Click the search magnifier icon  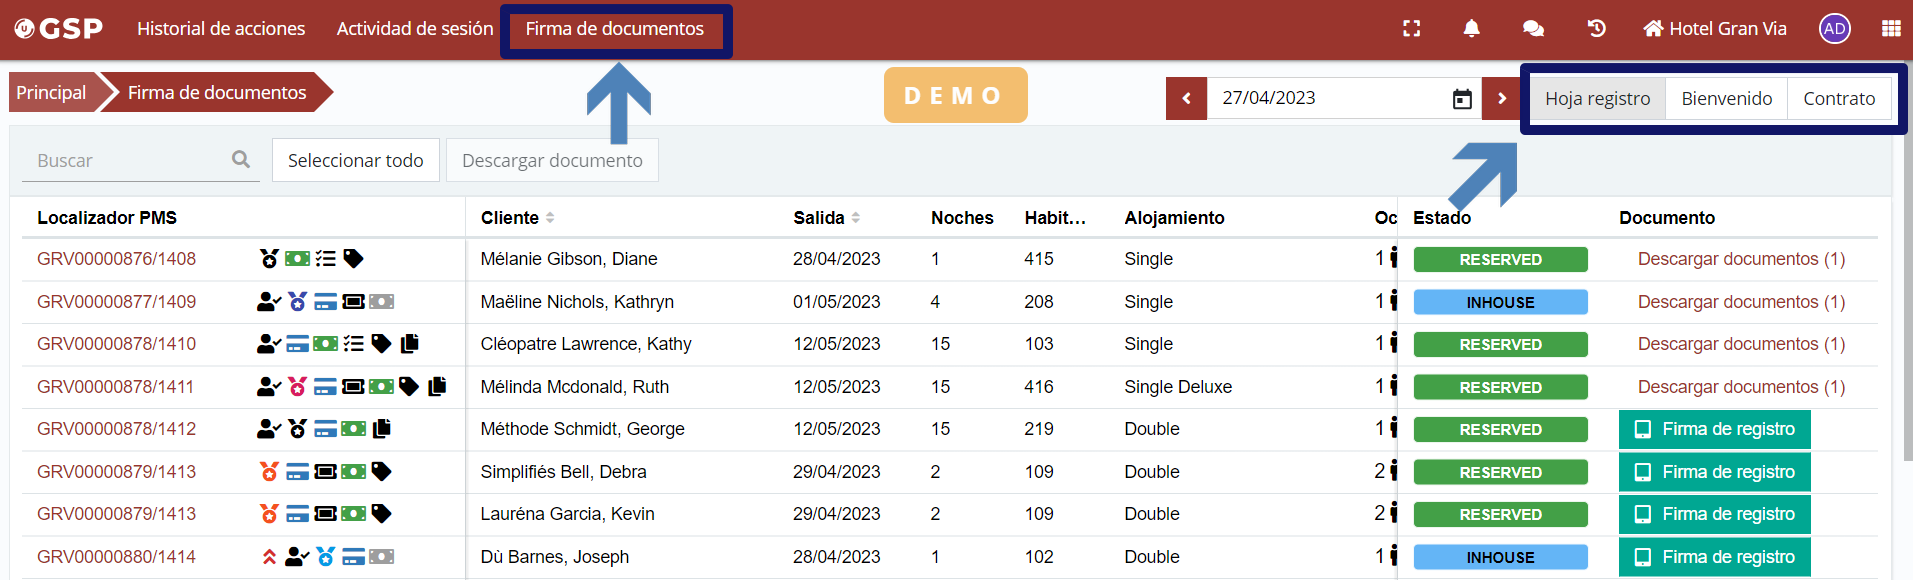[241, 160]
